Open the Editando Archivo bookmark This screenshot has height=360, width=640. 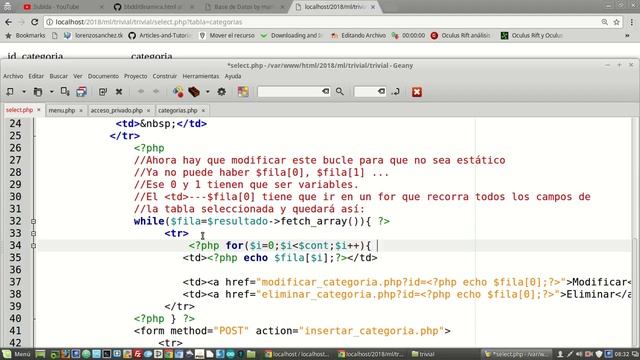358,36
